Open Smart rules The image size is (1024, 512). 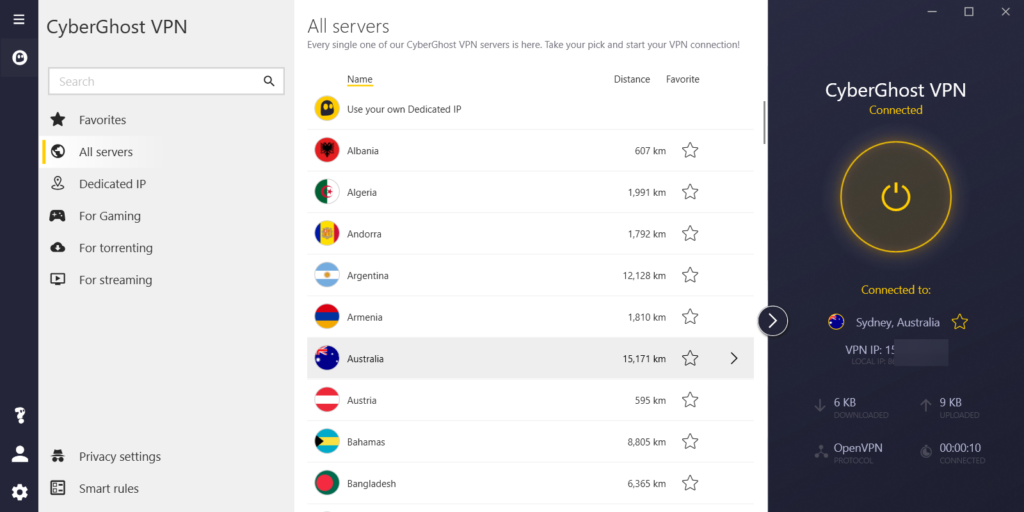point(108,489)
